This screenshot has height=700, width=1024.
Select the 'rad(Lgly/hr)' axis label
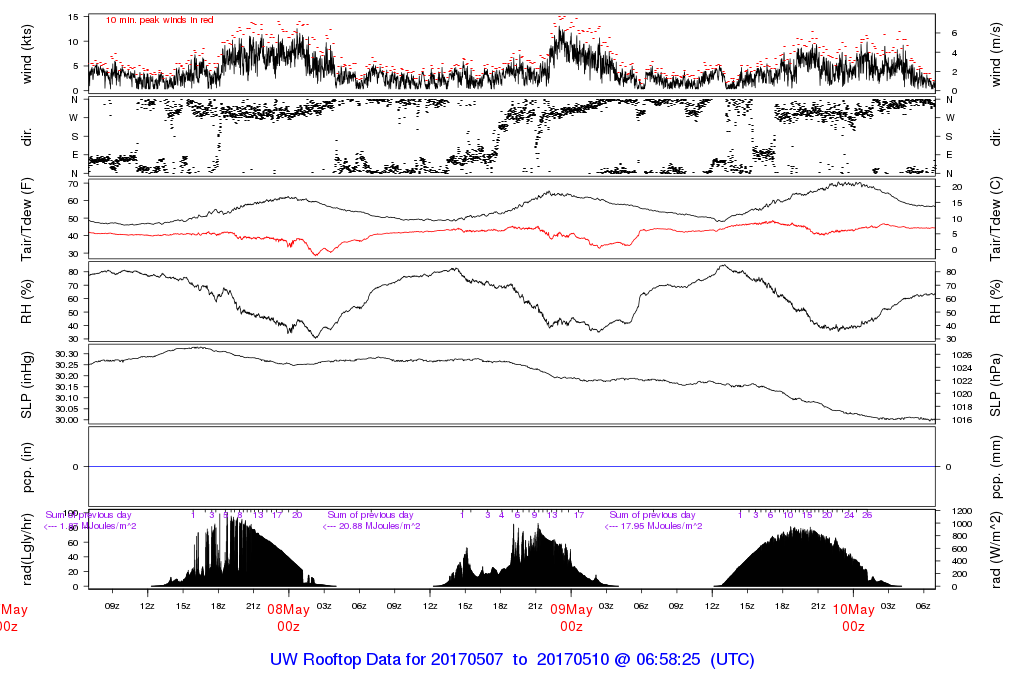point(27,549)
